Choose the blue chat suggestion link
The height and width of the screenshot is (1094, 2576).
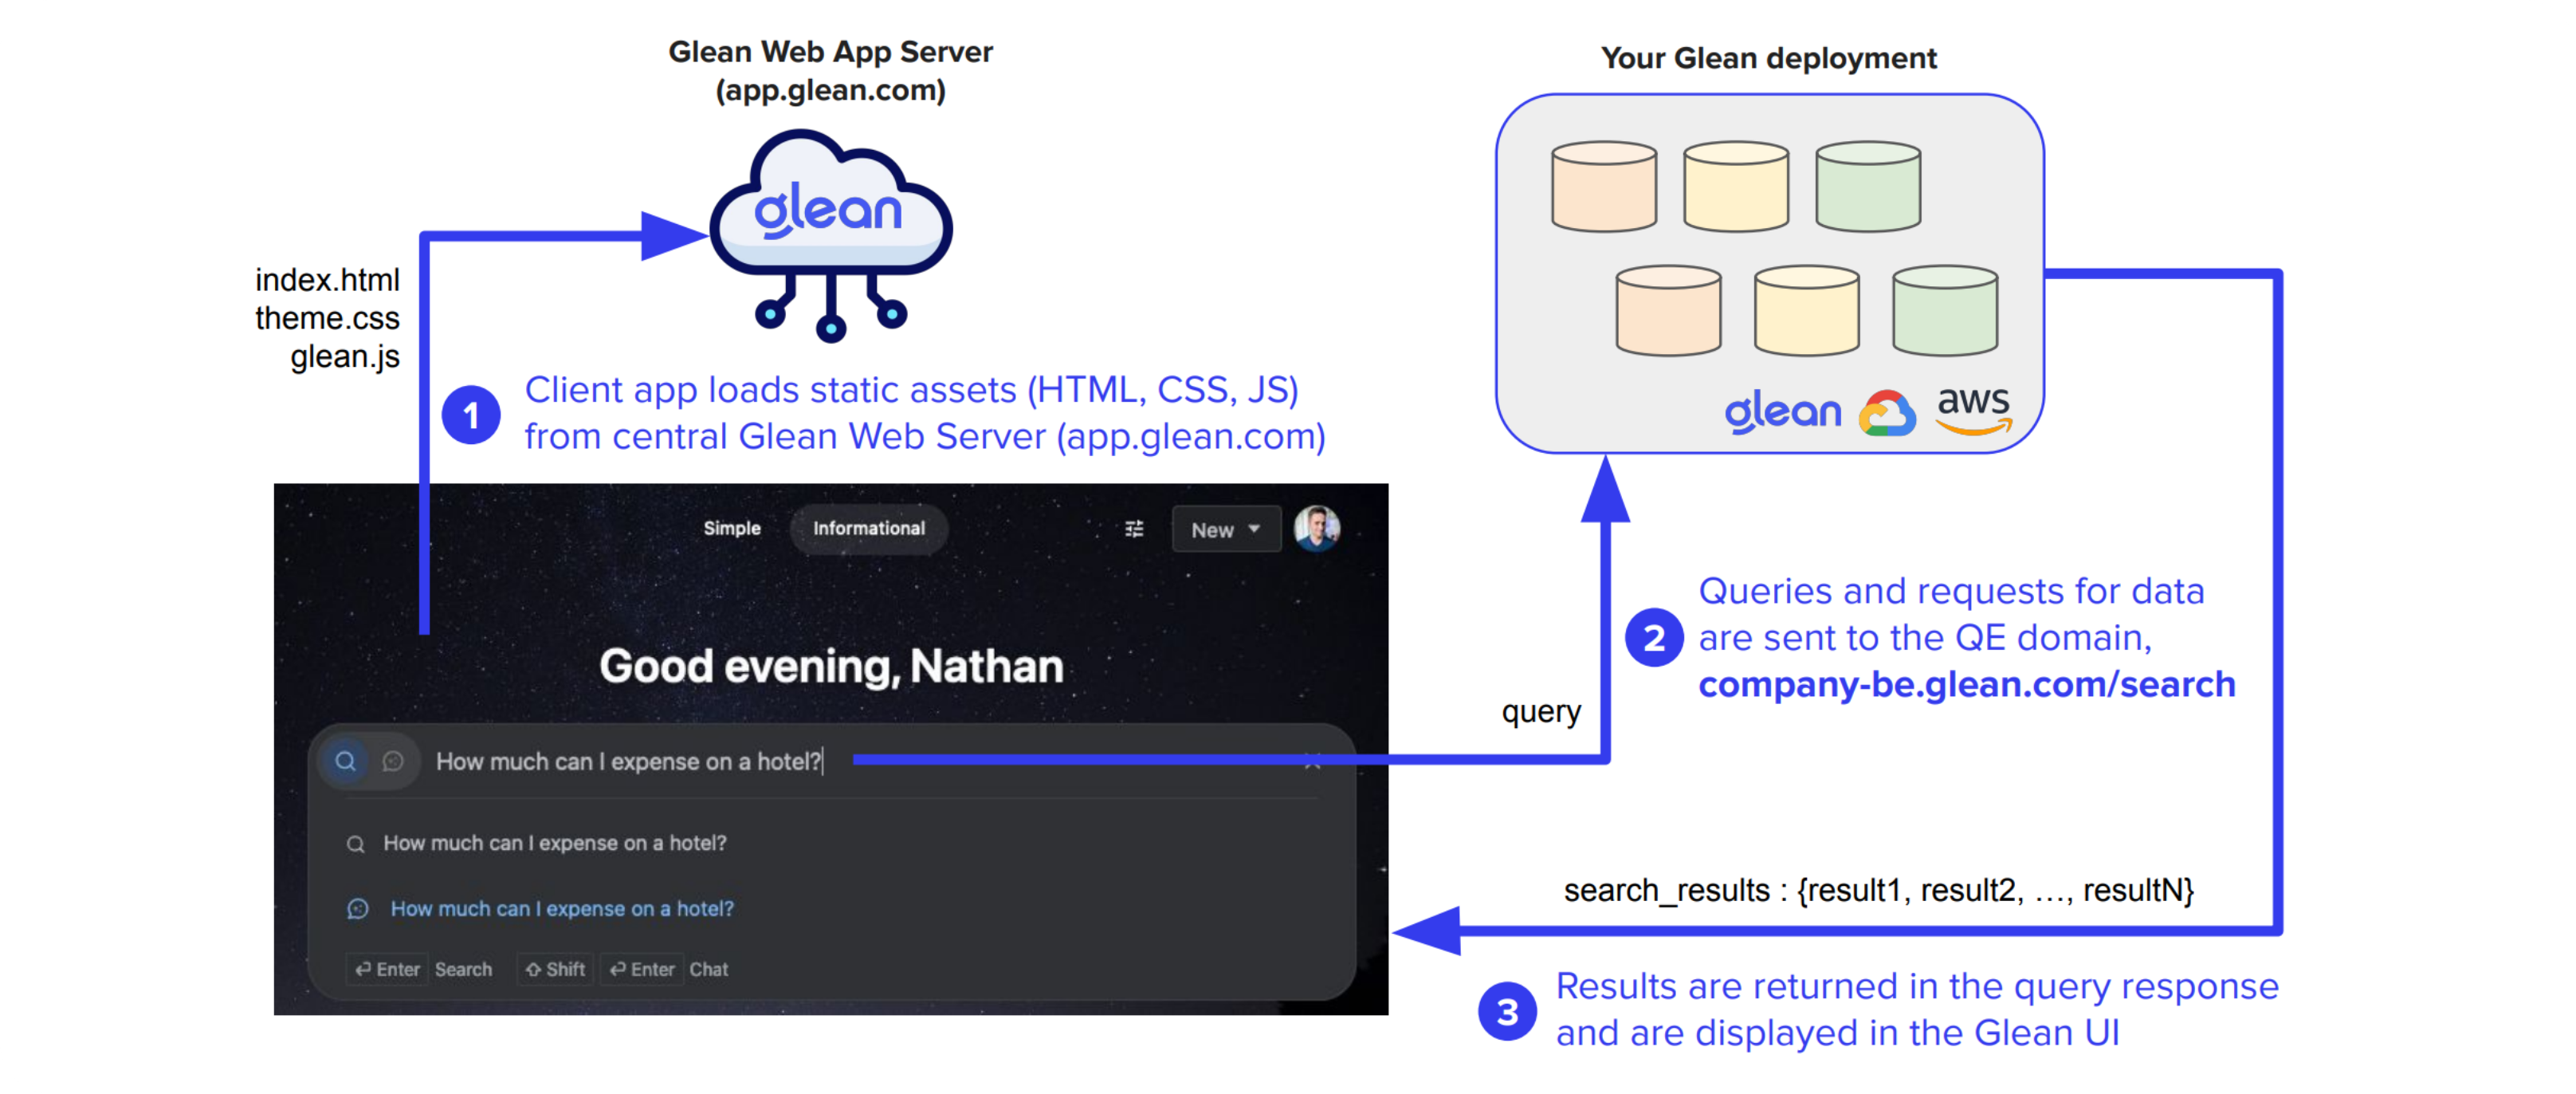click(x=561, y=909)
